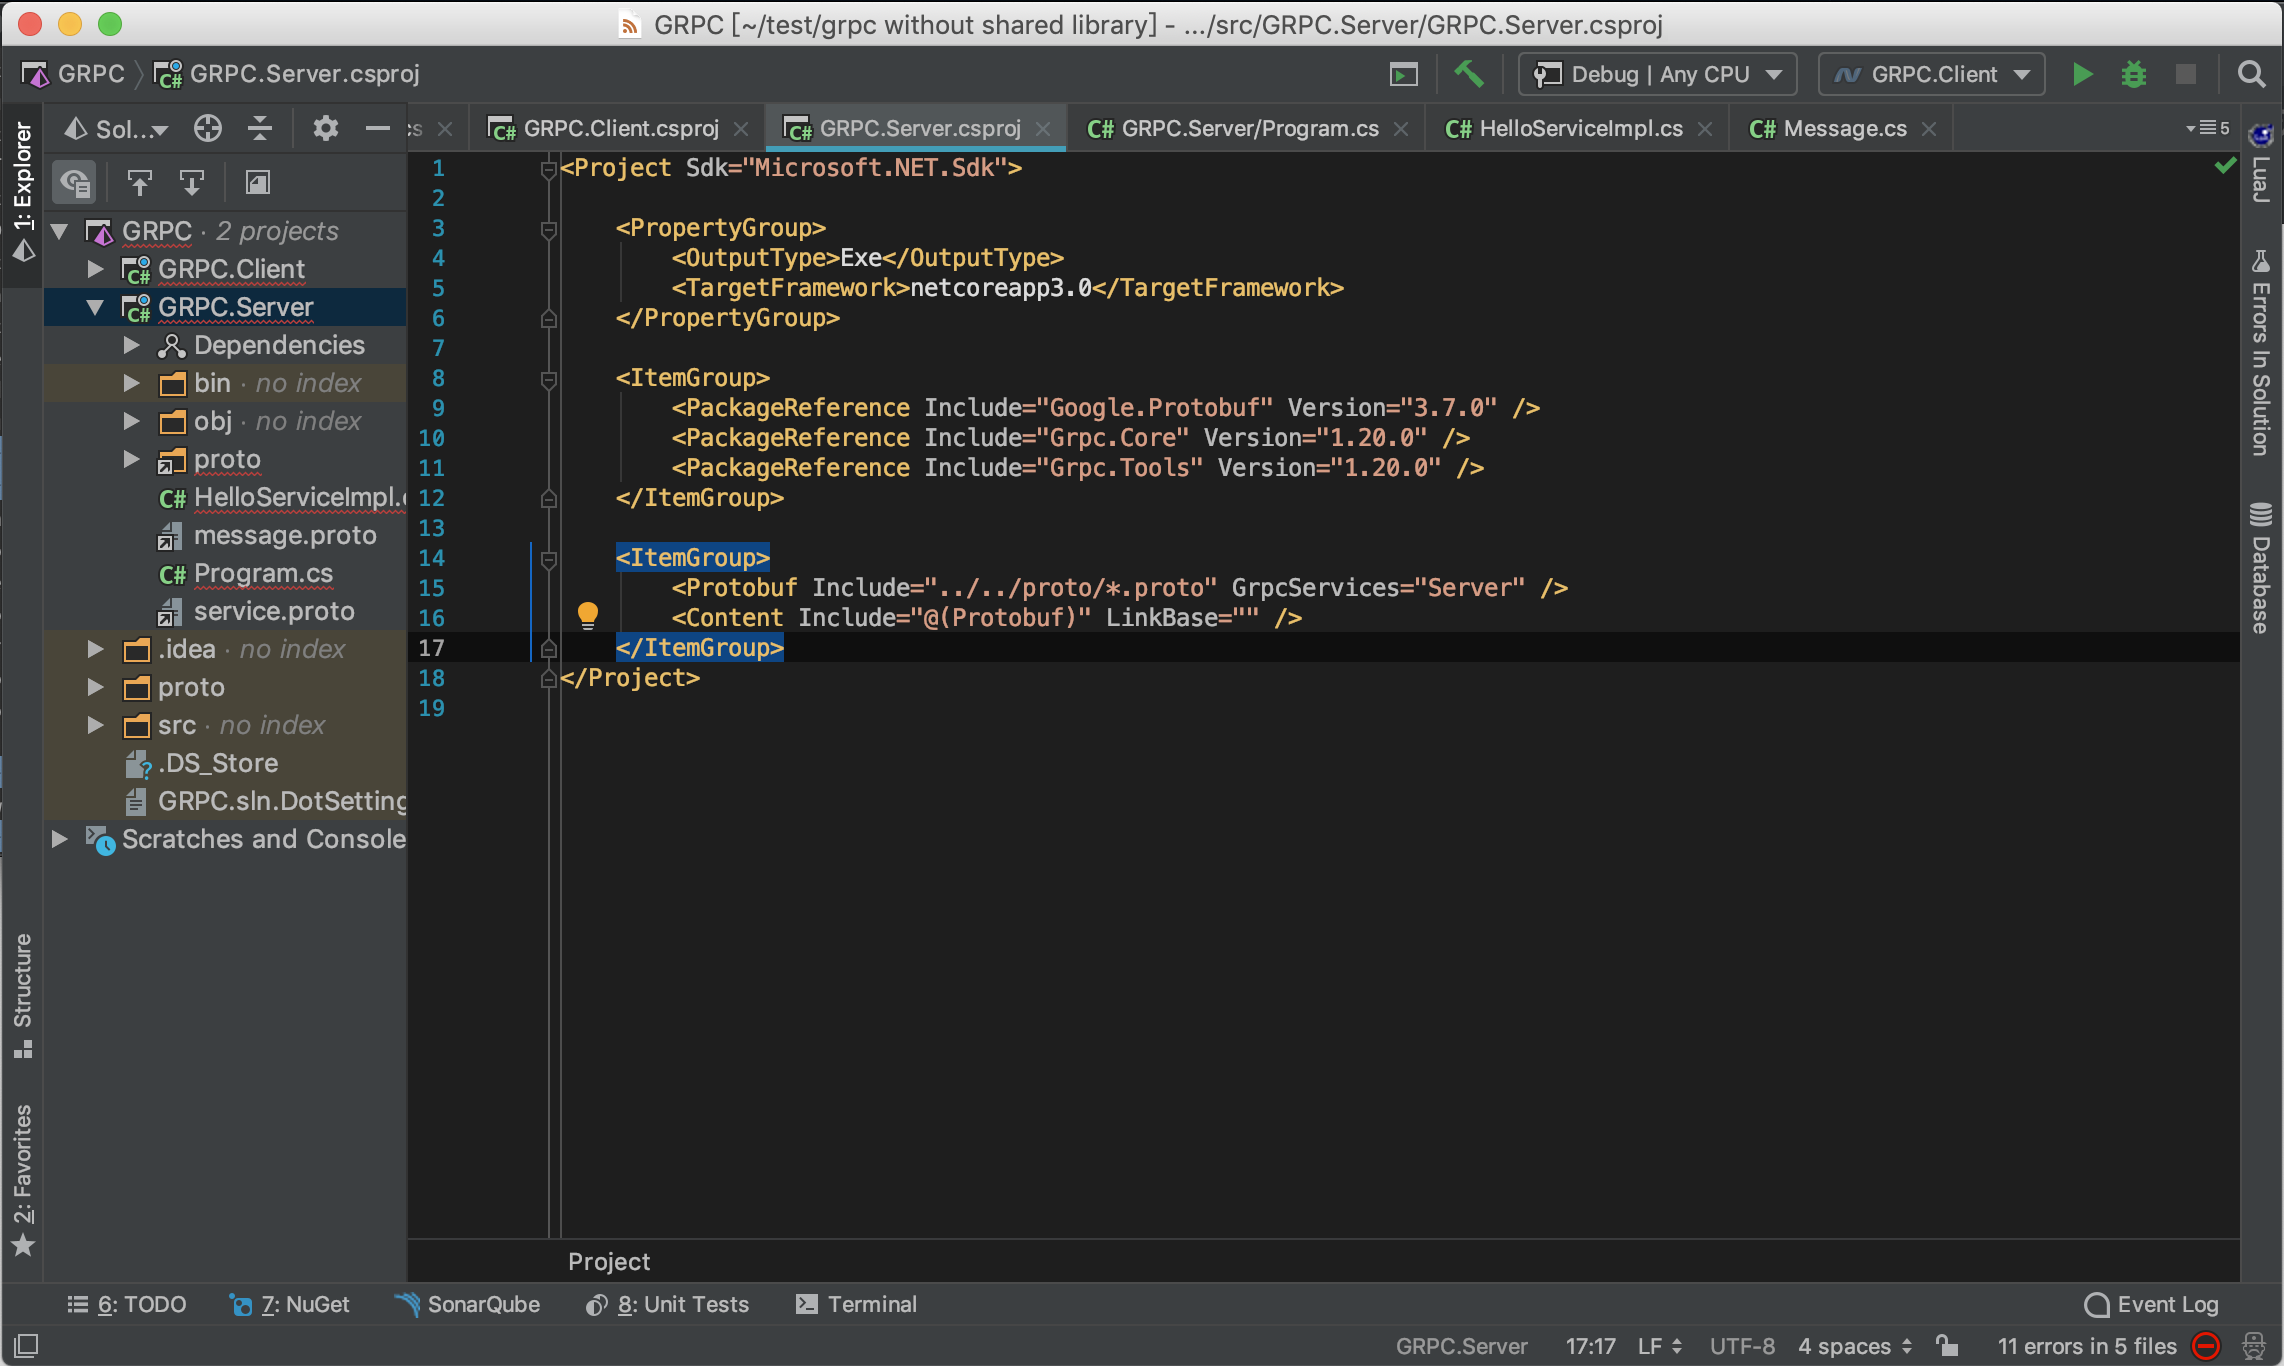Click Project breadcrumb below editor
The image size is (2284, 1366).
pyautogui.click(x=609, y=1262)
